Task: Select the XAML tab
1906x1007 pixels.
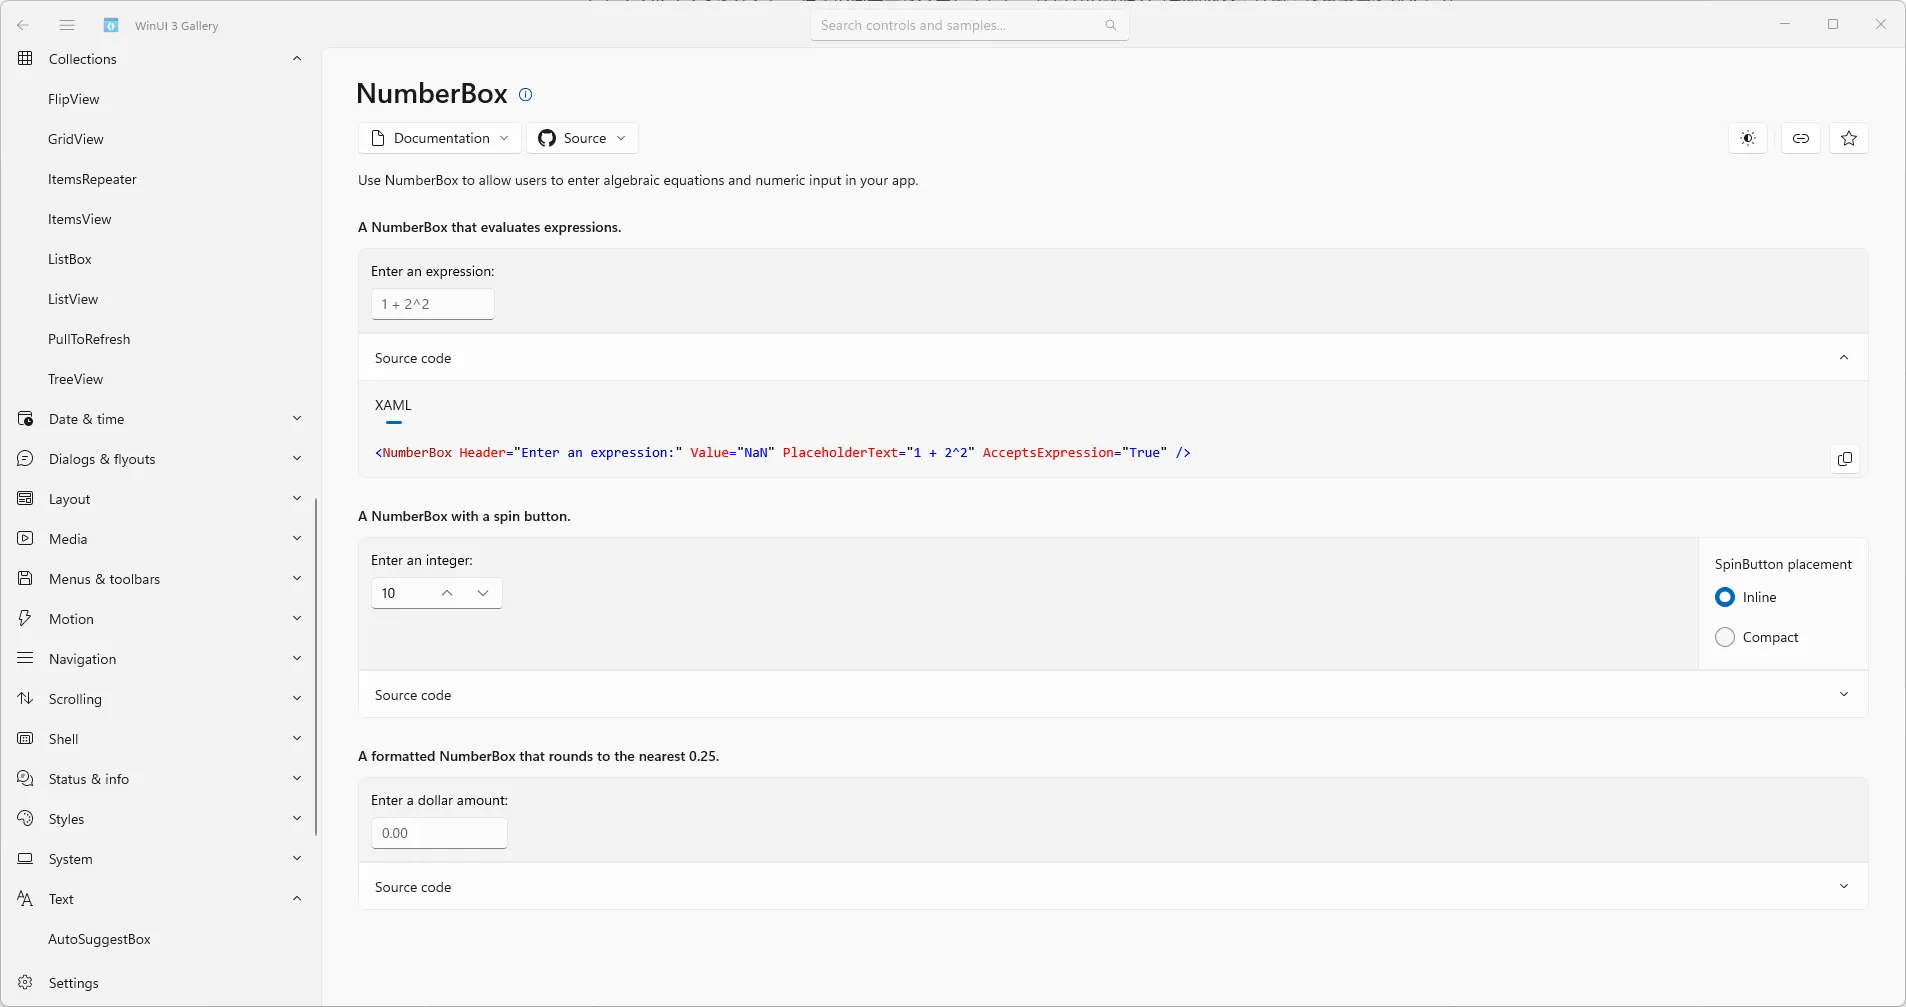Action: [x=393, y=406]
